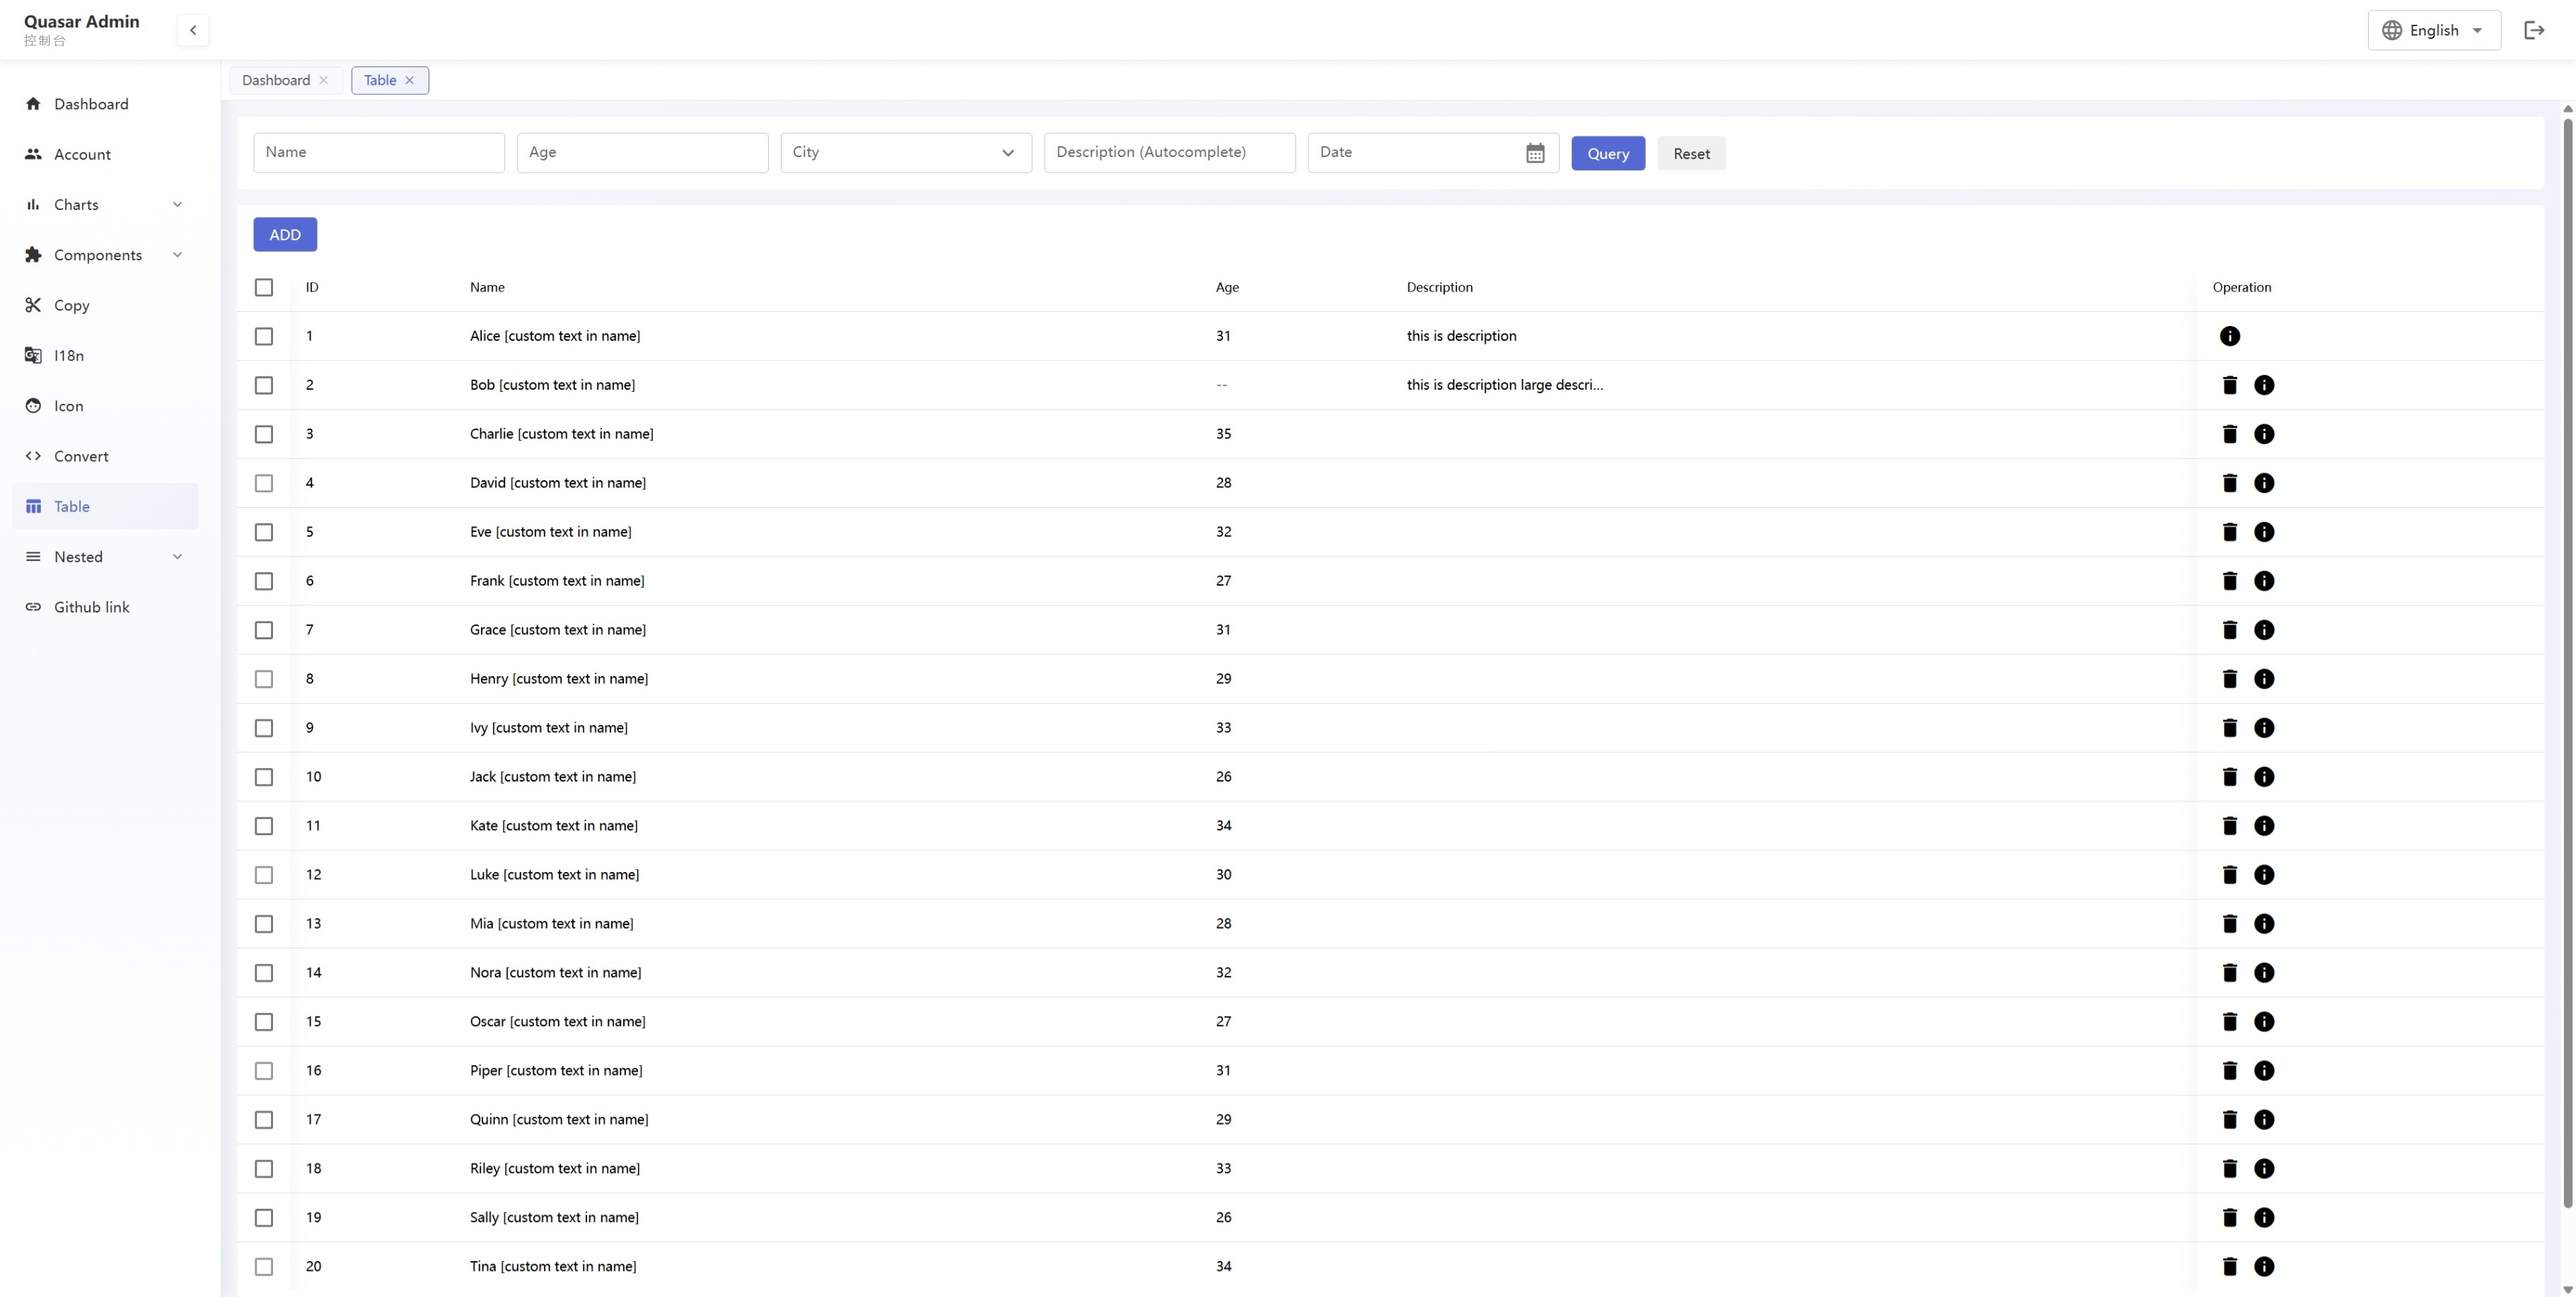Check the checkbox for Charlie's row

pyautogui.click(x=264, y=434)
